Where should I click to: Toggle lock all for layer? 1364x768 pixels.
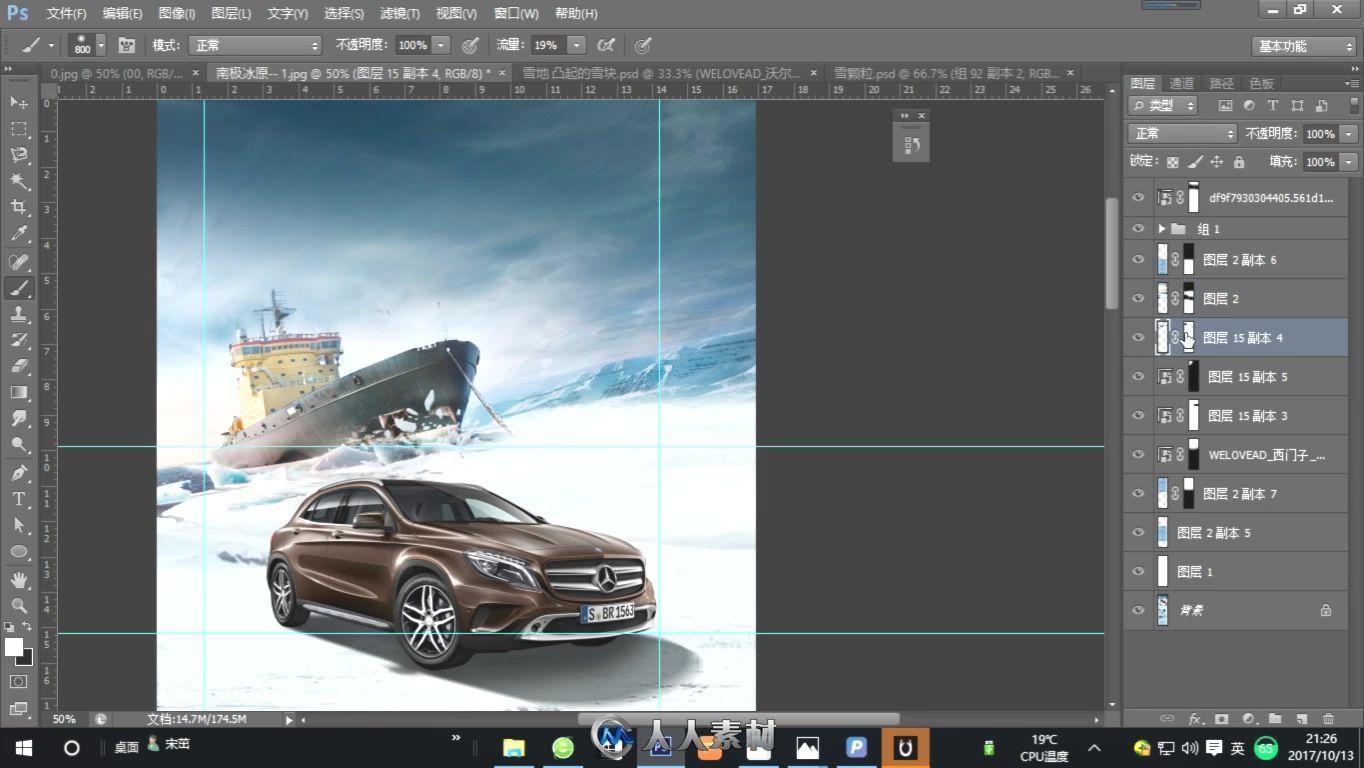[1239, 162]
